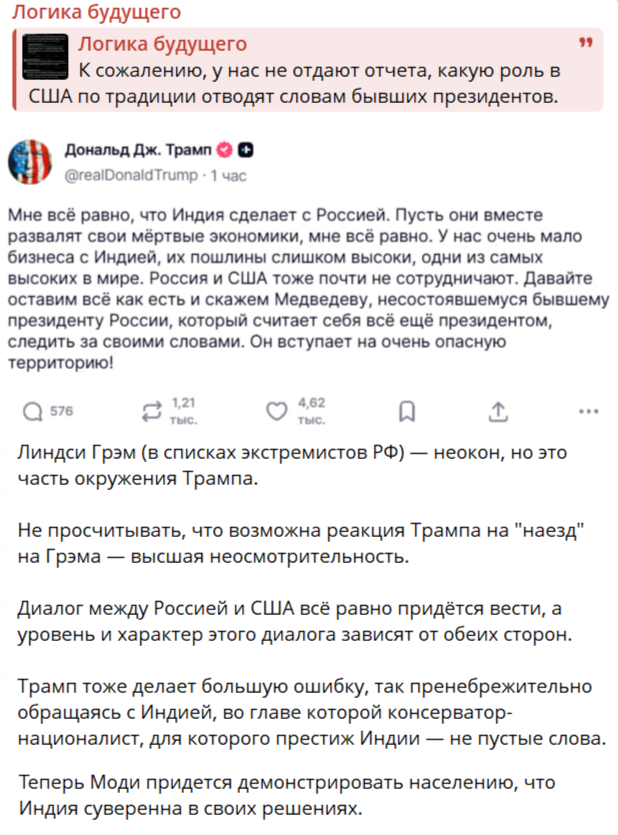
Task: Click the 576 replies count
Action: coord(61,411)
